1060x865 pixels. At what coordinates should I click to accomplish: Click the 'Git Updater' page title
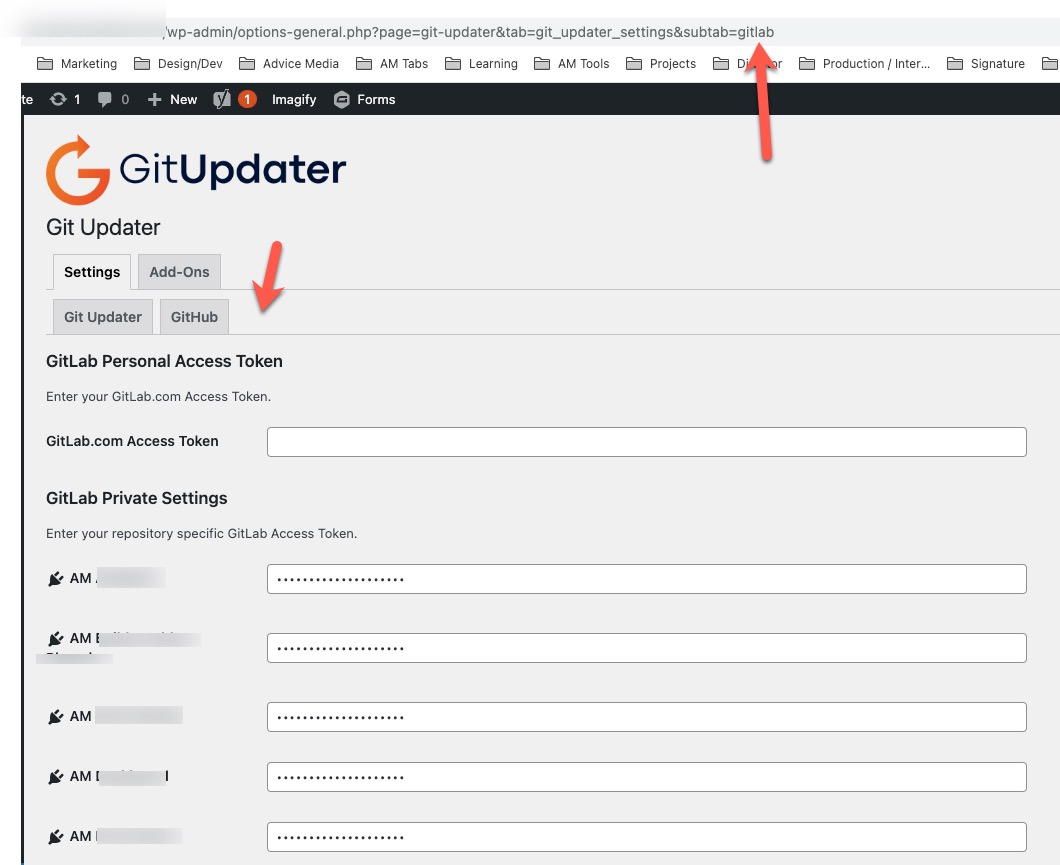point(103,227)
